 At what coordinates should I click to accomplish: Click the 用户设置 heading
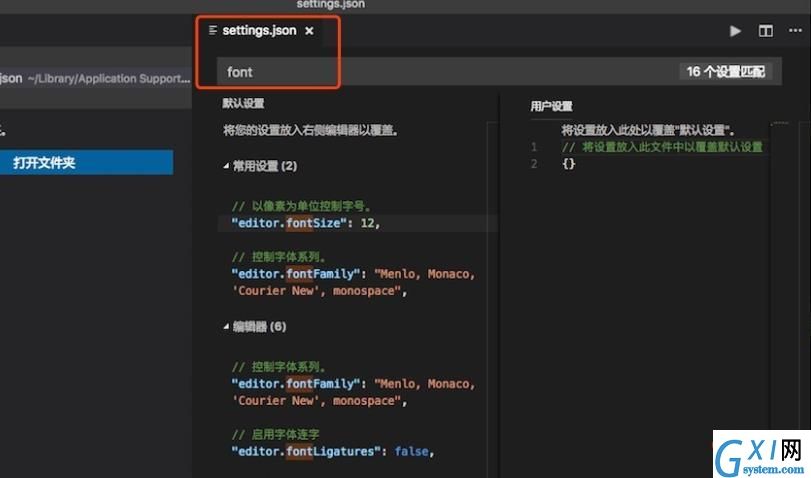click(551, 107)
